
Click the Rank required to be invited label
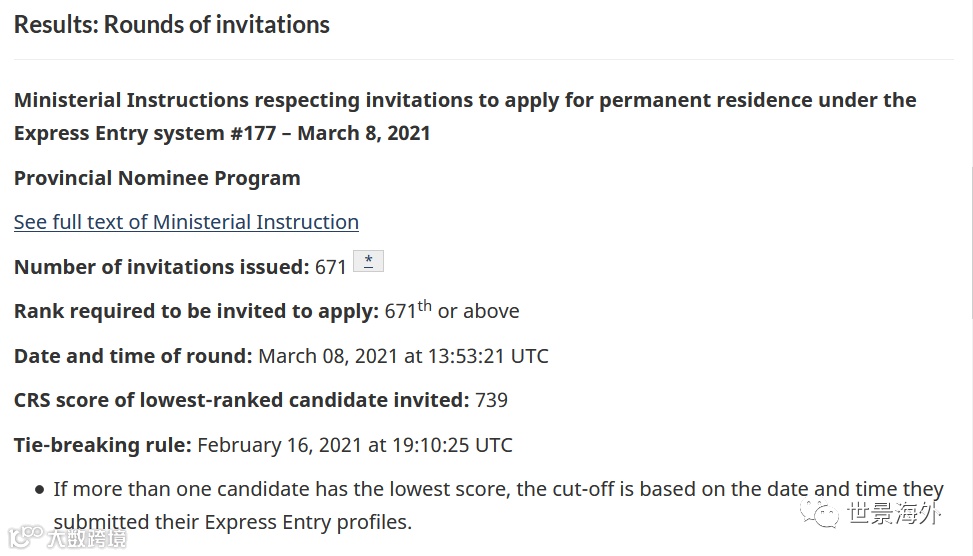point(196,311)
